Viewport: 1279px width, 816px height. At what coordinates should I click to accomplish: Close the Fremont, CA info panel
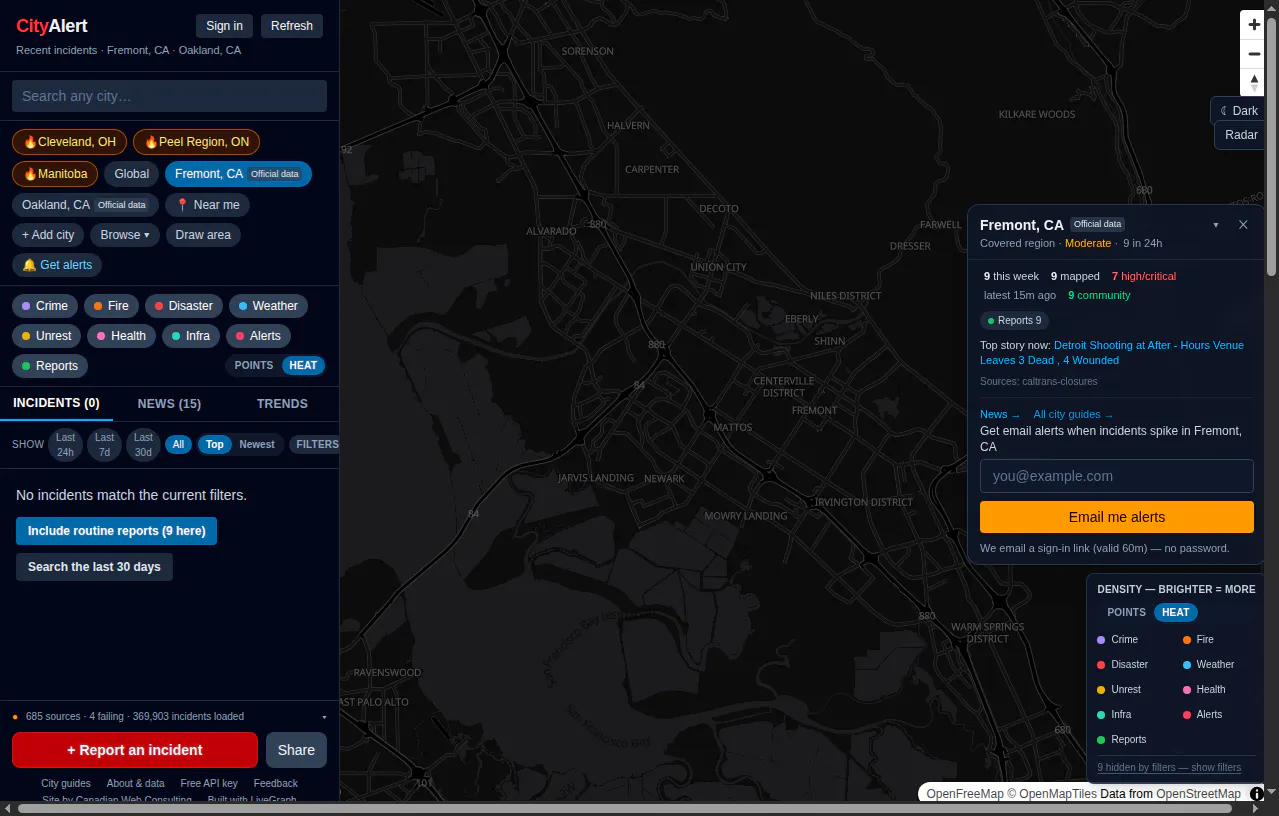click(x=1243, y=225)
